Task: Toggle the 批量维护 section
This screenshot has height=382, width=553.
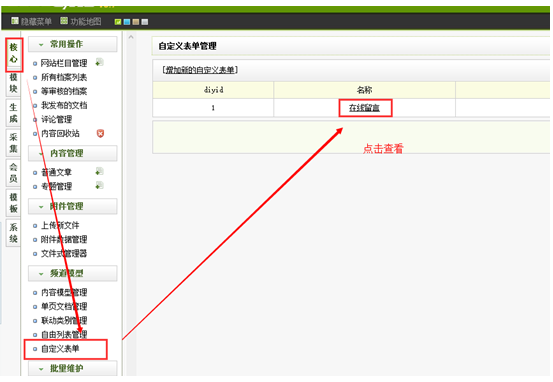Action: coord(73,369)
